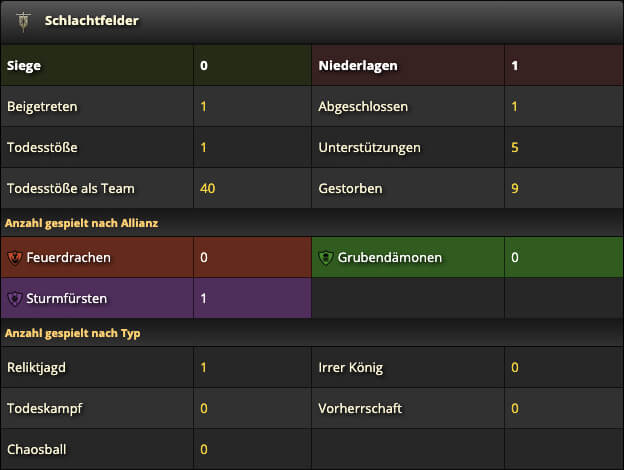Screen dimensions: 624x470
Task: Click the Anzahl gespielt nach Typ heading
Action: [x=72, y=333]
